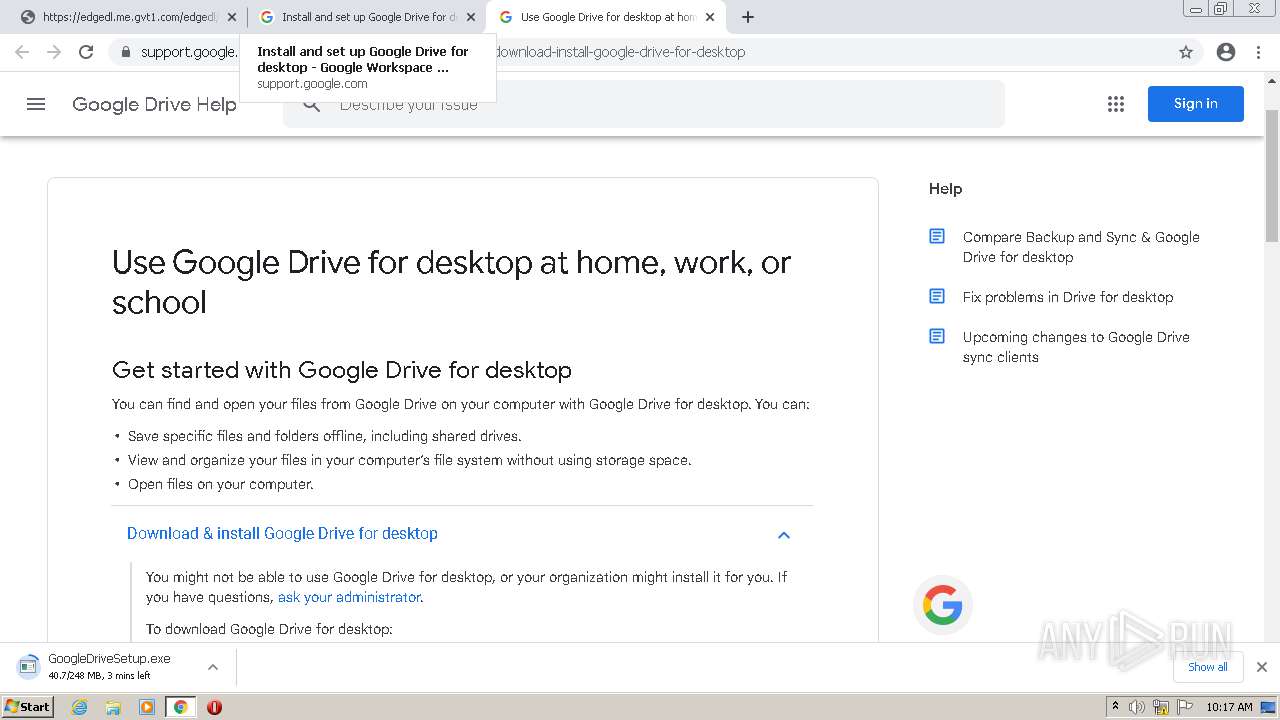Close the edgedl.me.gvt1.com tab

[x=232, y=17]
